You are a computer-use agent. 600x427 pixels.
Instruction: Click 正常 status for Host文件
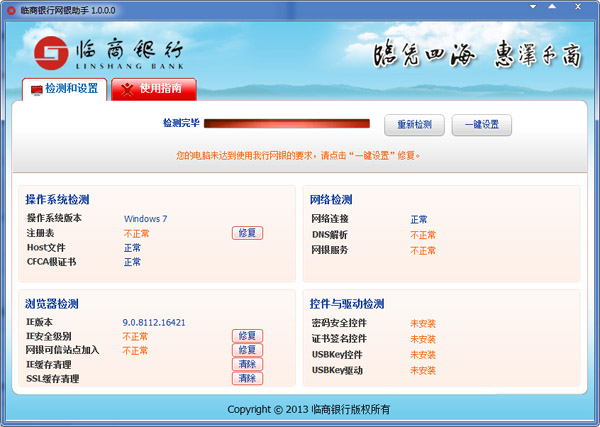(x=132, y=248)
